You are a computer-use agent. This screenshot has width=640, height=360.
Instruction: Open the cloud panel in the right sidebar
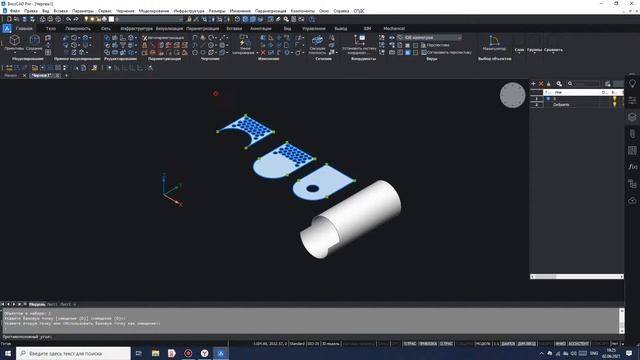pyautogui.click(x=632, y=200)
